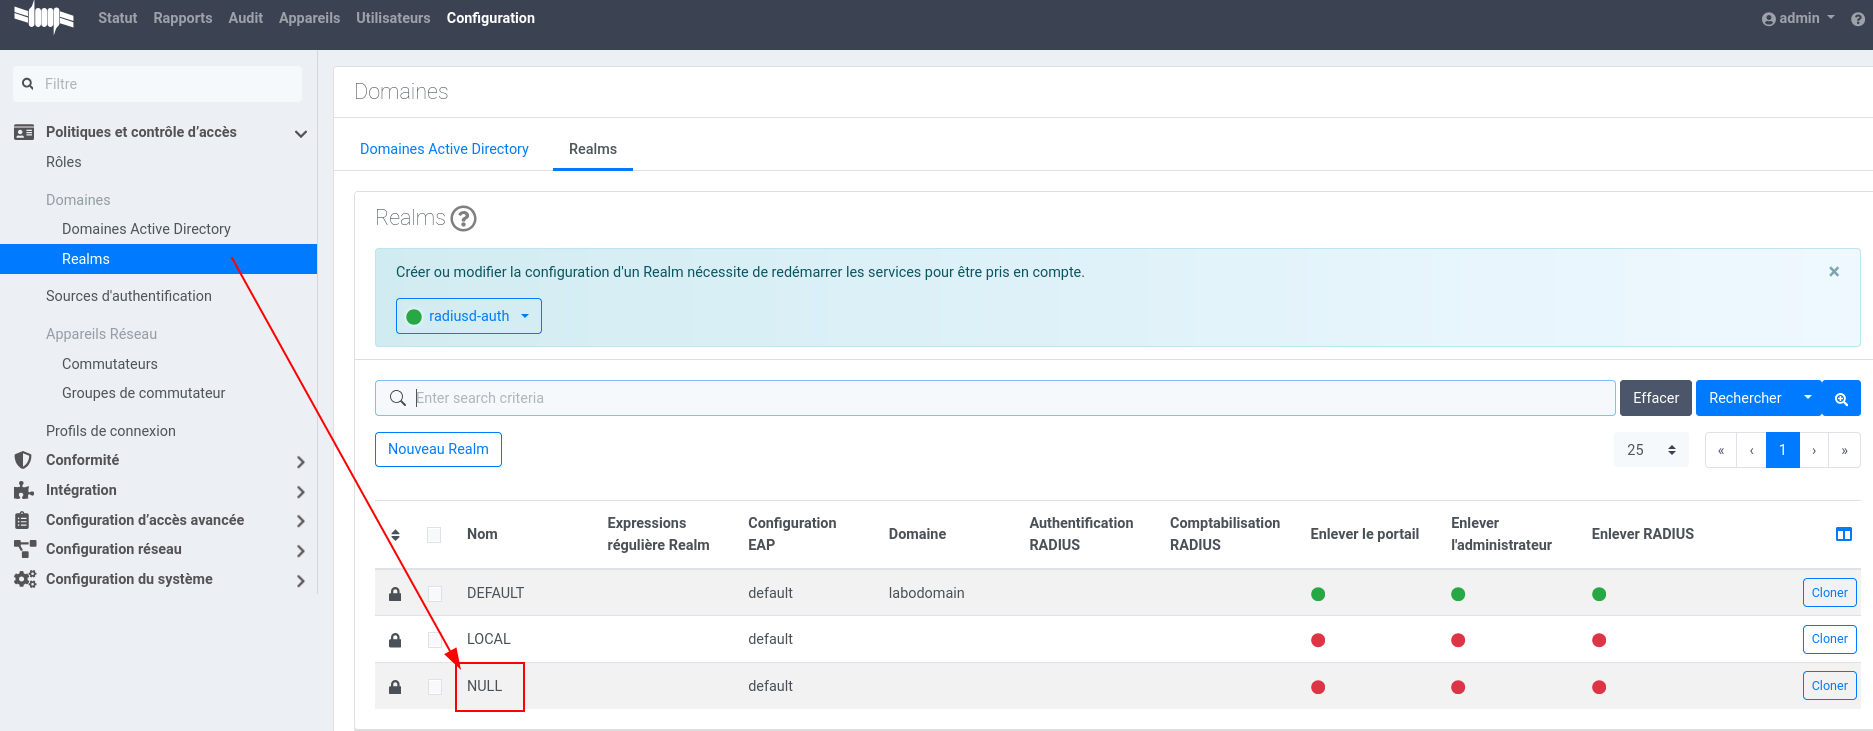Click the PacketFence logo icon
Image resolution: width=1873 pixels, height=731 pixels.
point(44,18)
